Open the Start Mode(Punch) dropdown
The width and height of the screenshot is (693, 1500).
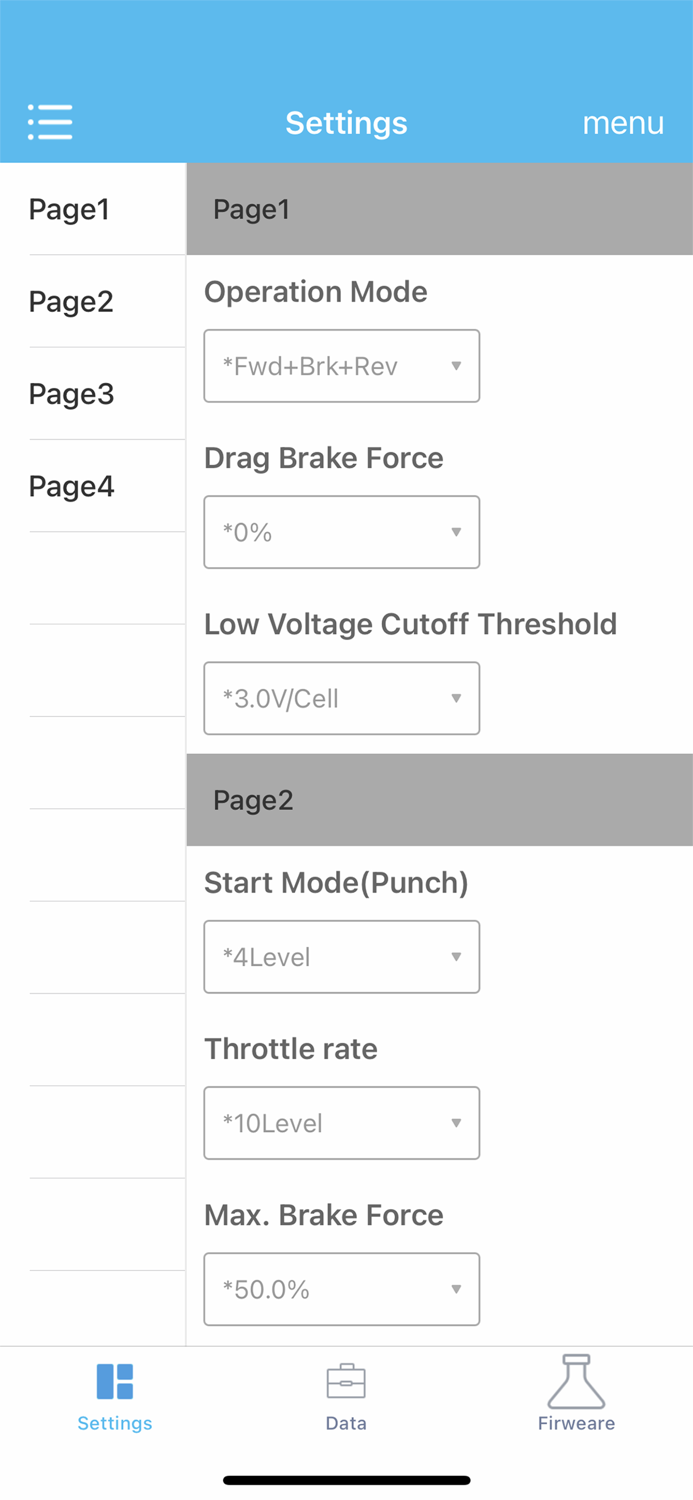[x=341, y=957]
